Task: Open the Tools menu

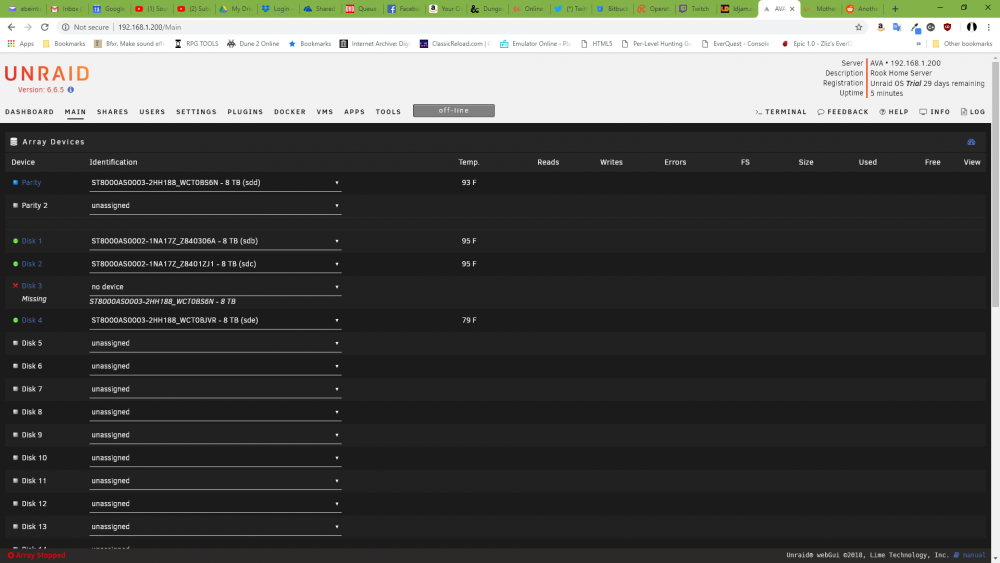Action: (388, 112)
